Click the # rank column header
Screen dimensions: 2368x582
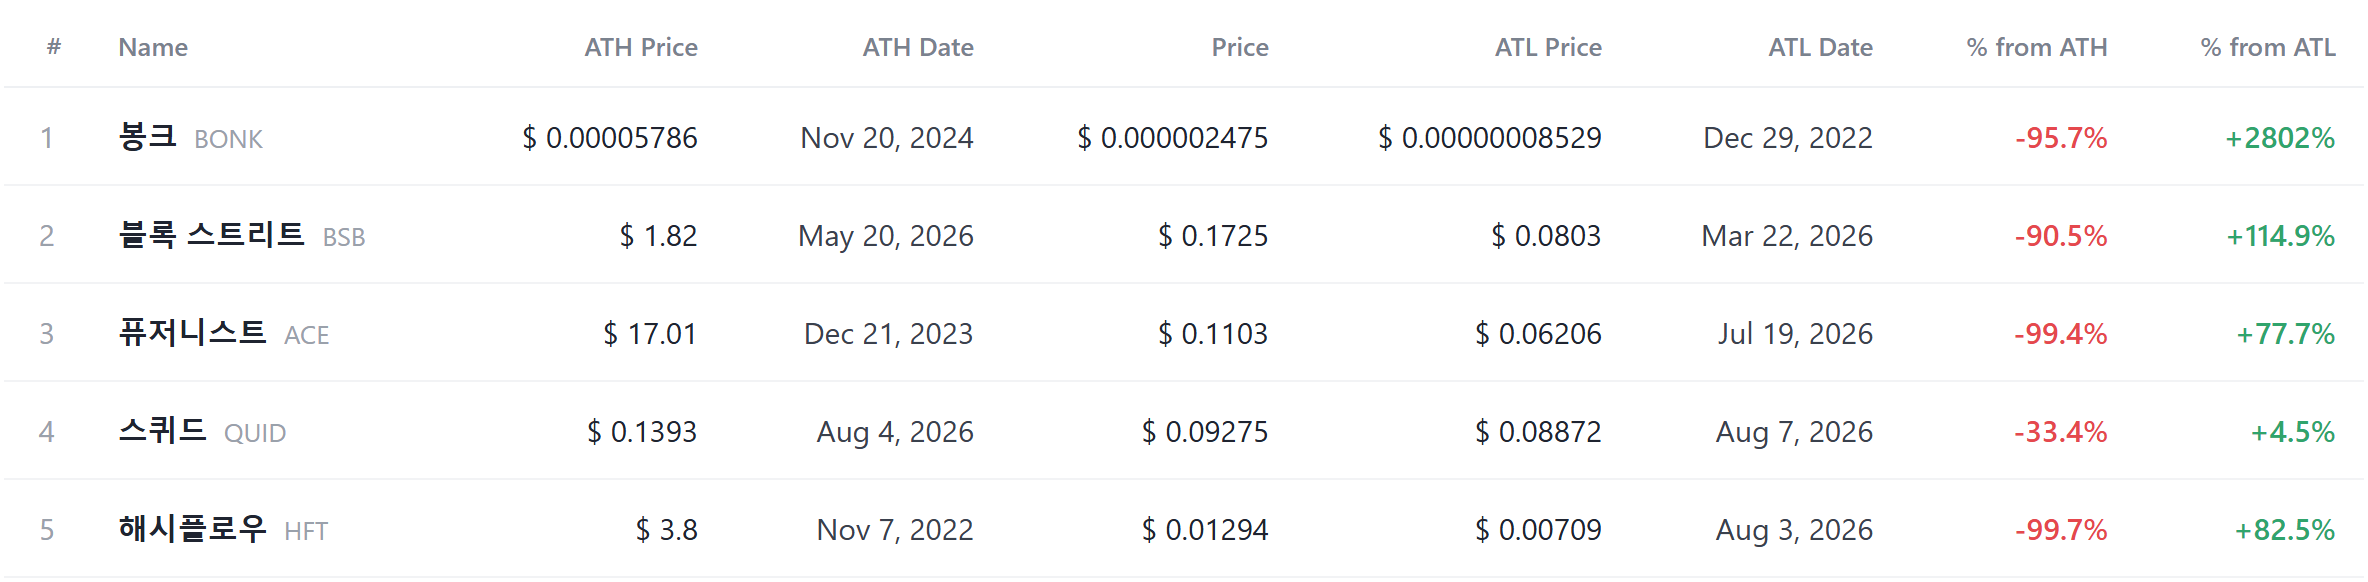(x=54, y=47)
